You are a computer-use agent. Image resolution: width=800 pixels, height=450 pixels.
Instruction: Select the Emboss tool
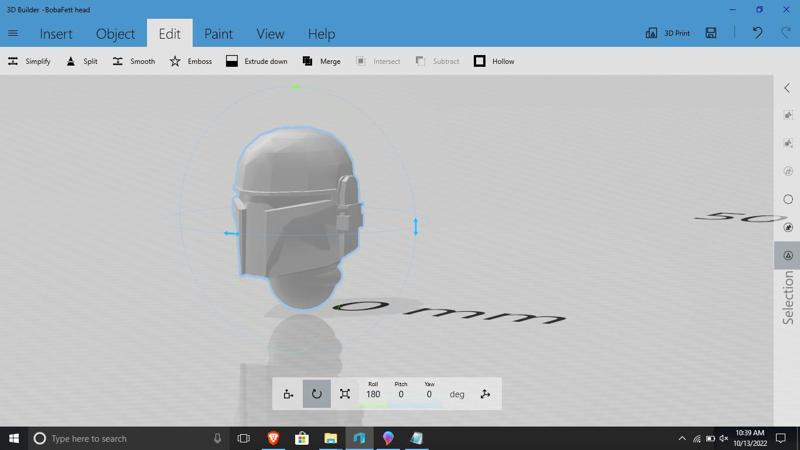[190, 61]
